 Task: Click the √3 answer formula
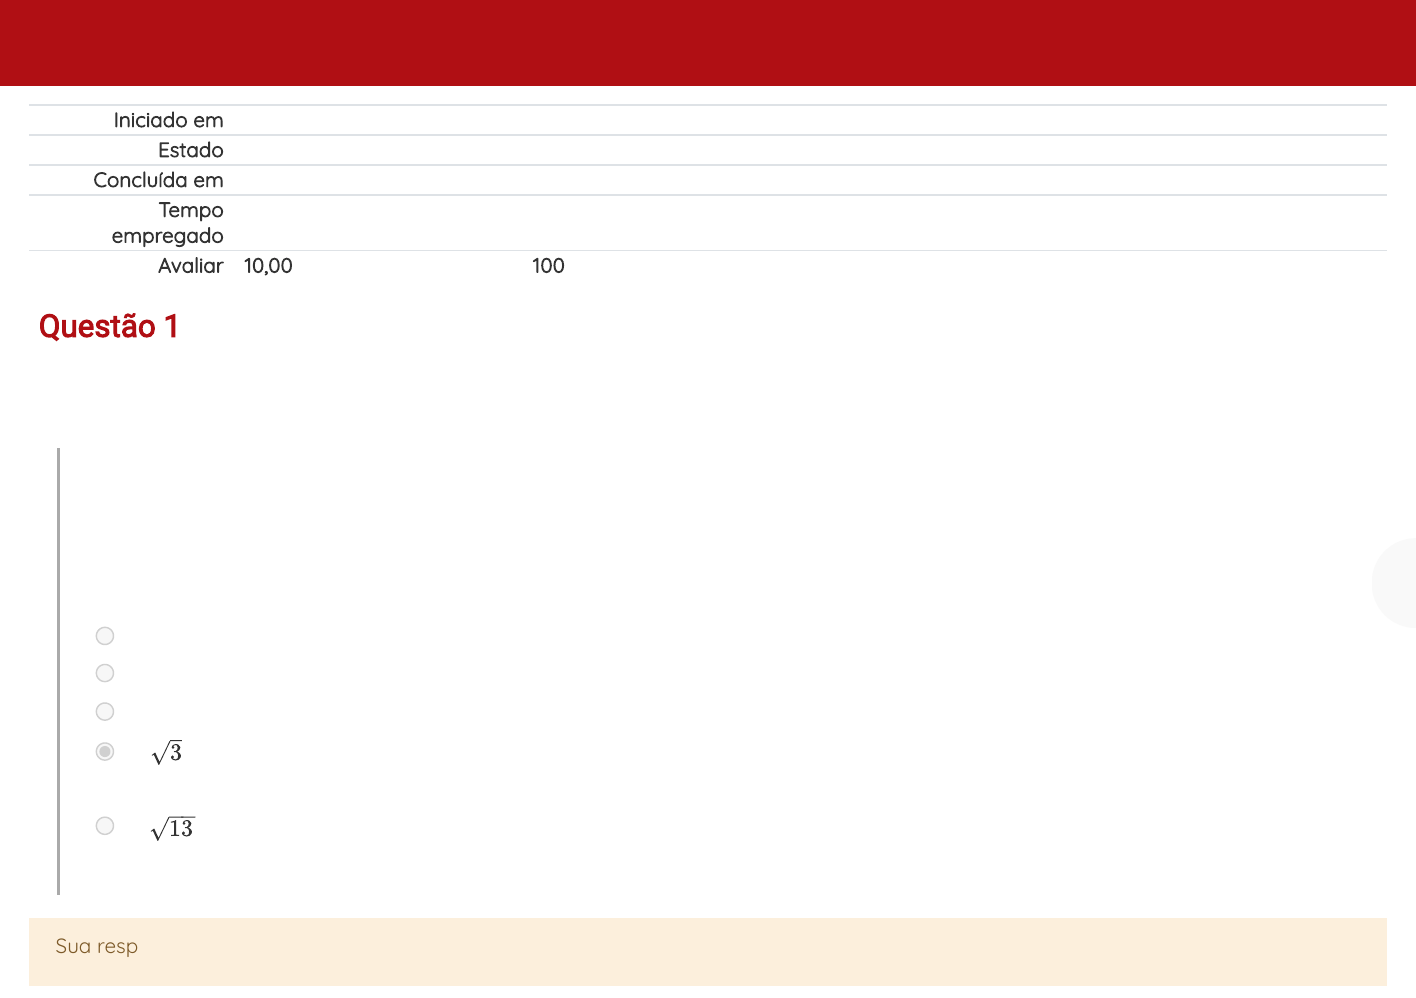click(x=167, y=753)
